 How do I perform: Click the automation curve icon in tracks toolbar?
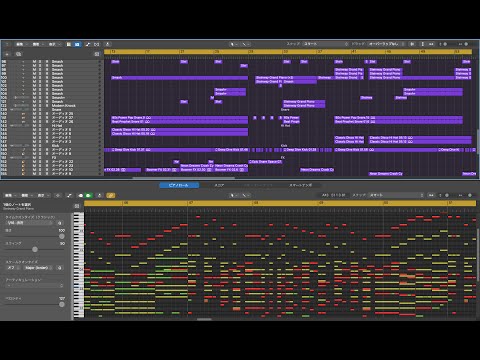(x=88, y=44)
